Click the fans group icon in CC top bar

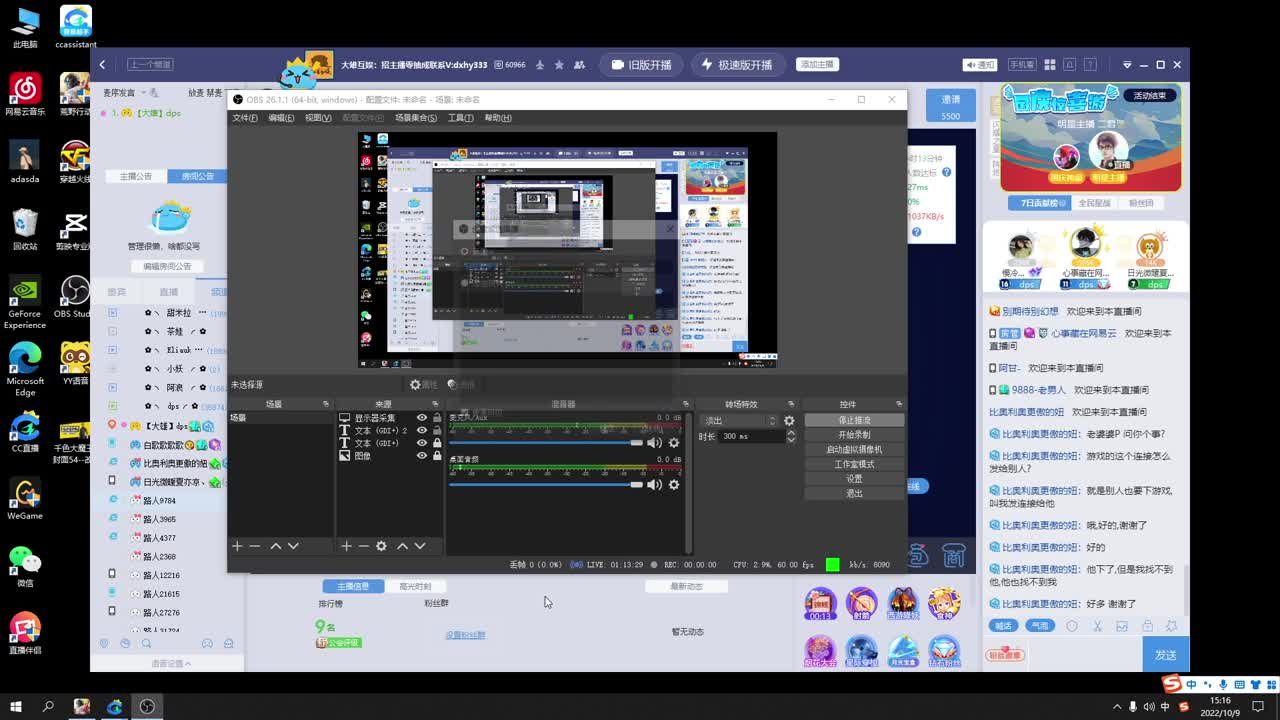[x=580, y=65]
